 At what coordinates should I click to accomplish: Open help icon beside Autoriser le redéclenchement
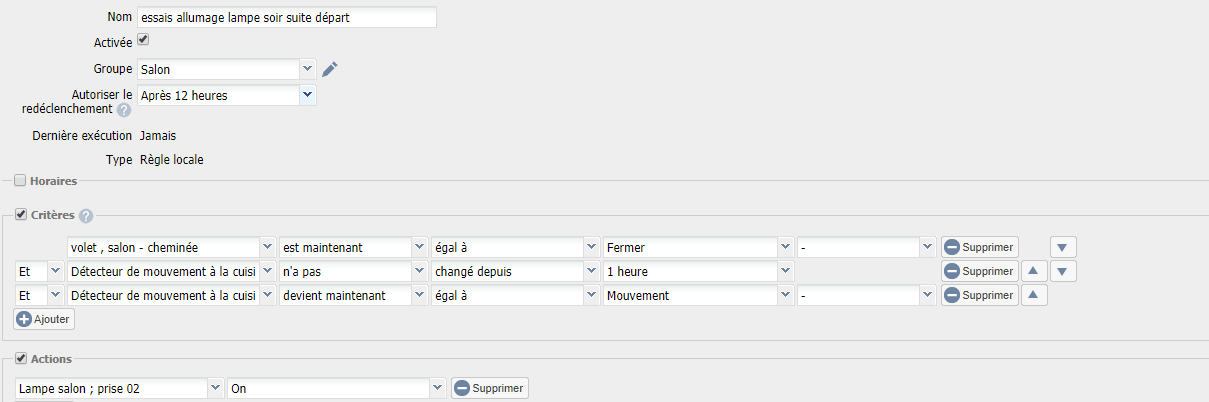[x=124, y=110]
